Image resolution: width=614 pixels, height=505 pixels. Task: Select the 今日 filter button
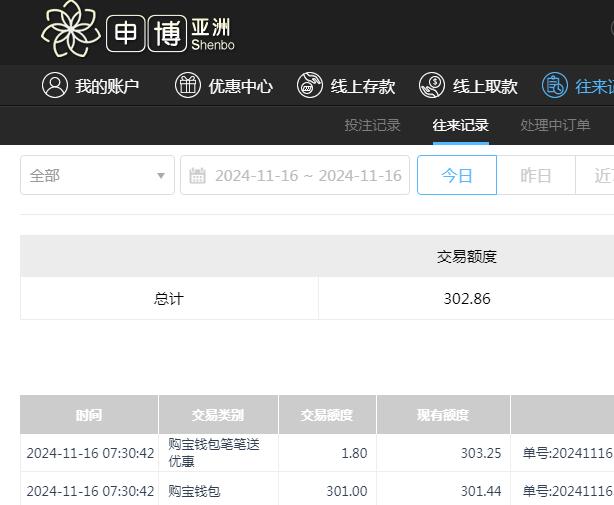click(457, 175)
